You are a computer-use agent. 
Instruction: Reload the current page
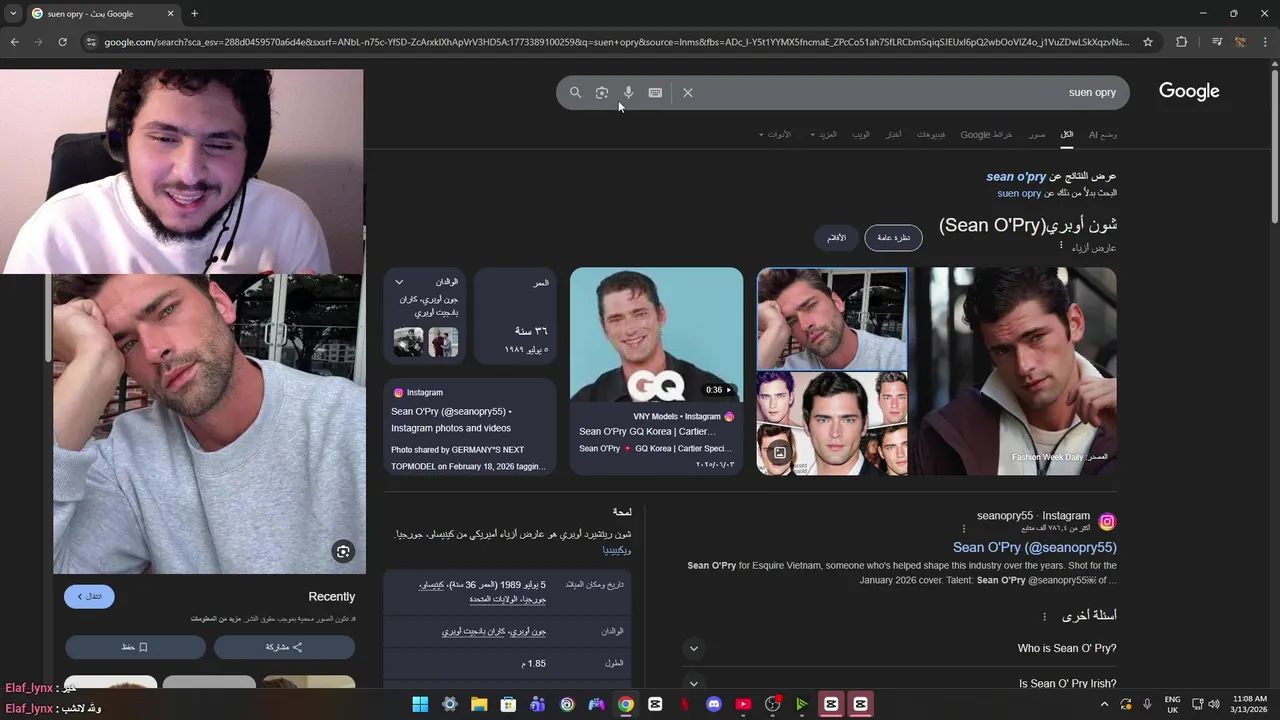(62, 42)
